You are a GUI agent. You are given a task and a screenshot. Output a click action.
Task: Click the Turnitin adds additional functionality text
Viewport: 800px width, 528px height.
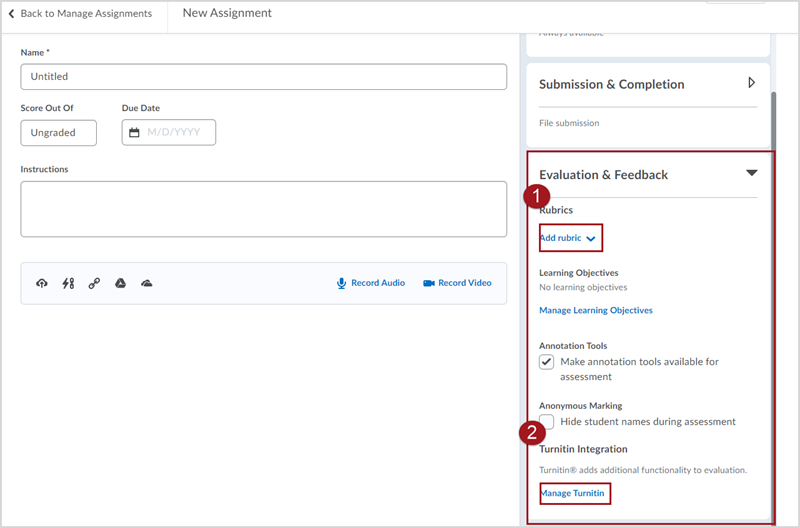[643, 470]
